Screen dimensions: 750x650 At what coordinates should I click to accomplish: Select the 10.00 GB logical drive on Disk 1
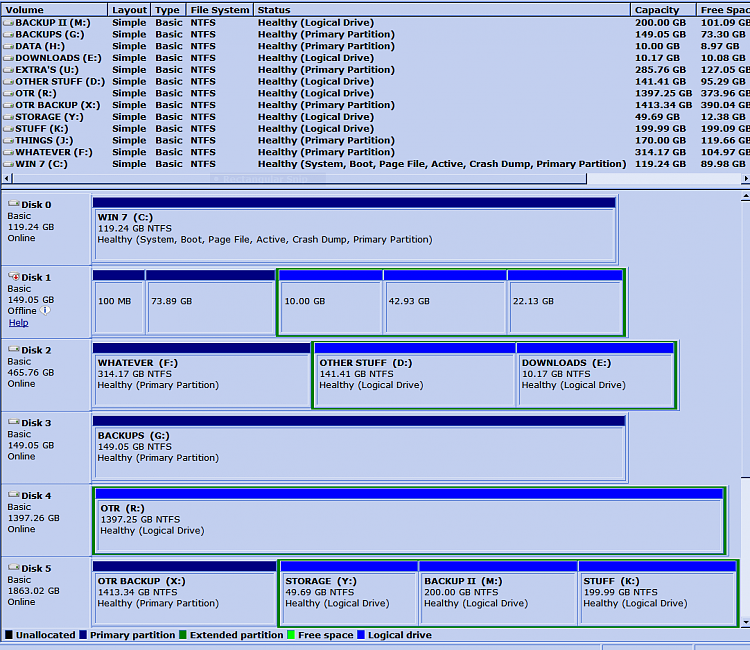click(x=331, y=302)
